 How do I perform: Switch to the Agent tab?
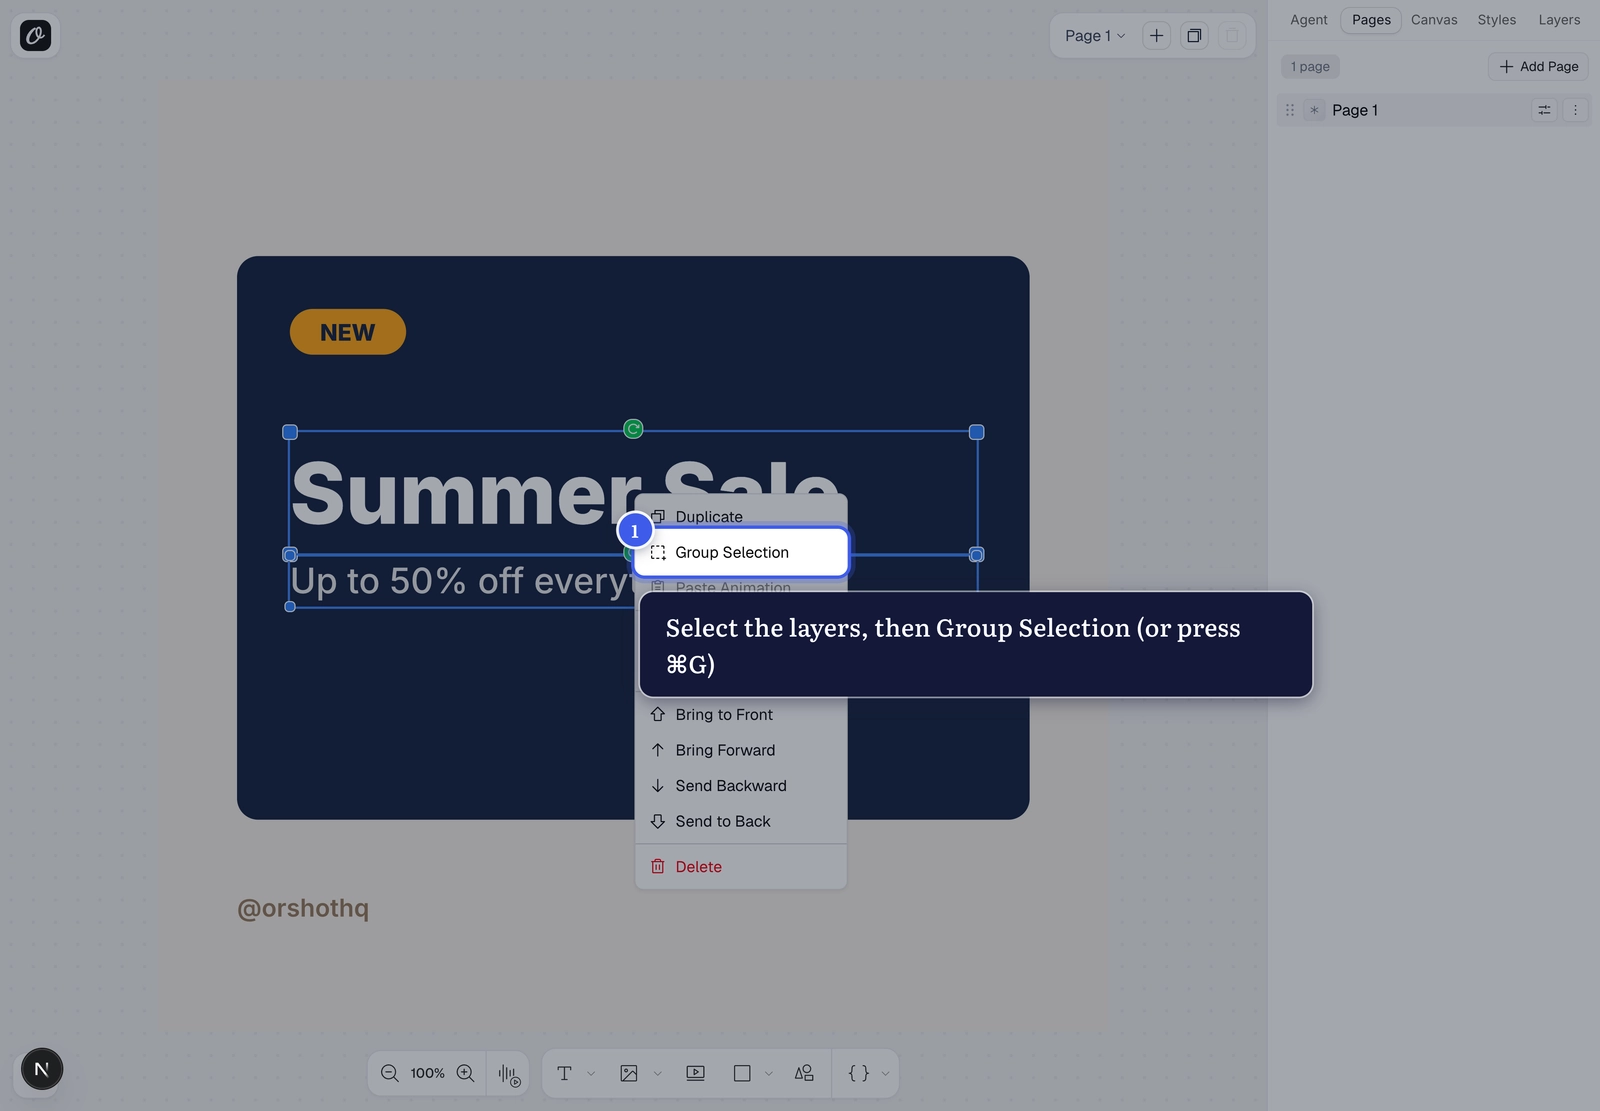1308,20
